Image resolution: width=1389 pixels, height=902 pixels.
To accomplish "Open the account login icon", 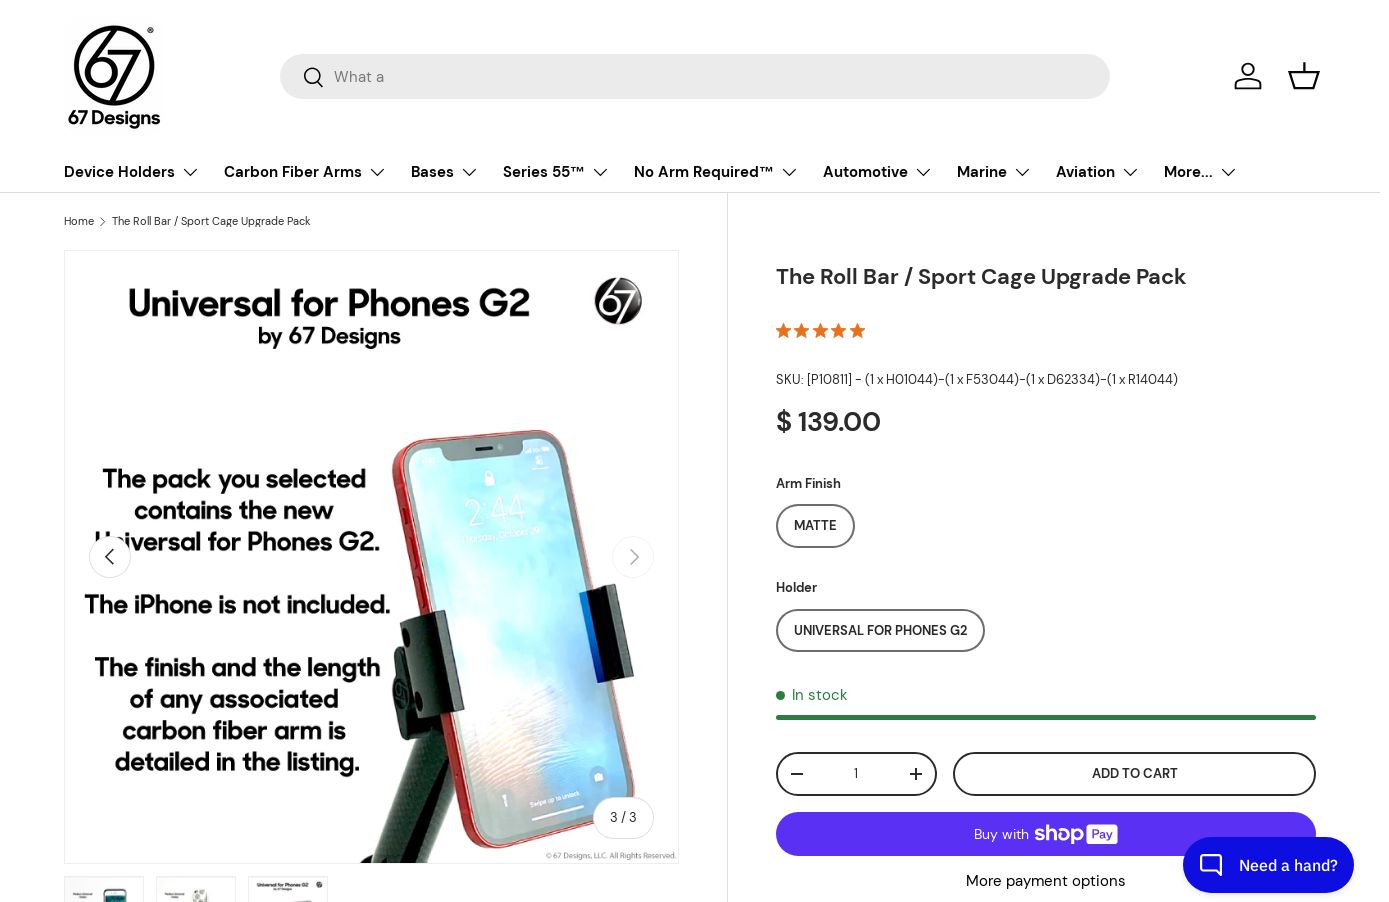I will 1248,76.
